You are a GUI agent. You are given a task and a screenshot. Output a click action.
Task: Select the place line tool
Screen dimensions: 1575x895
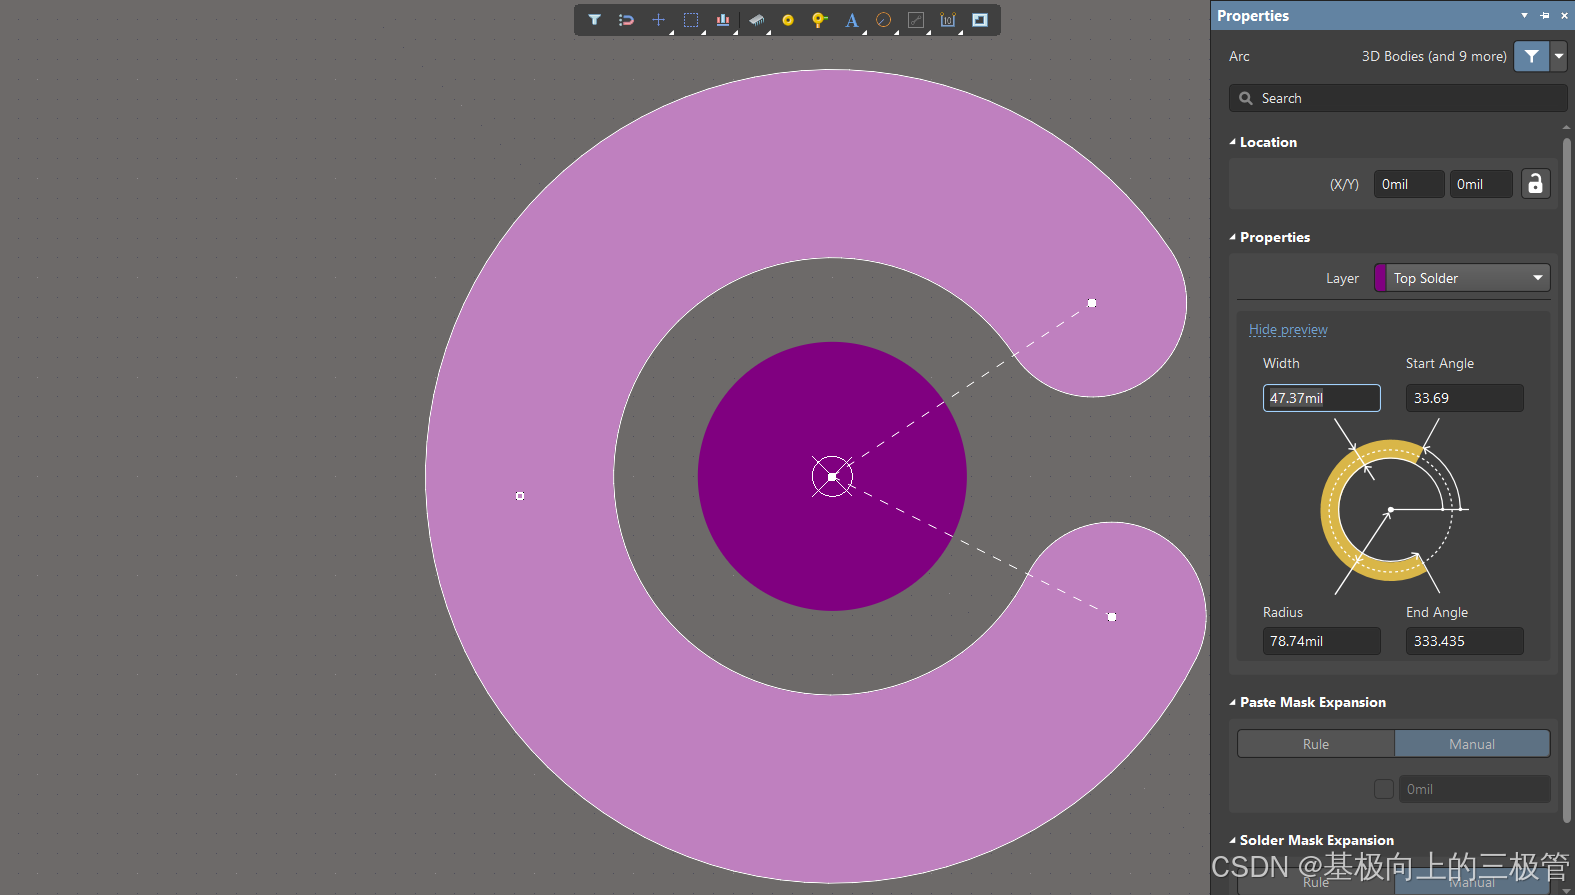916,20
